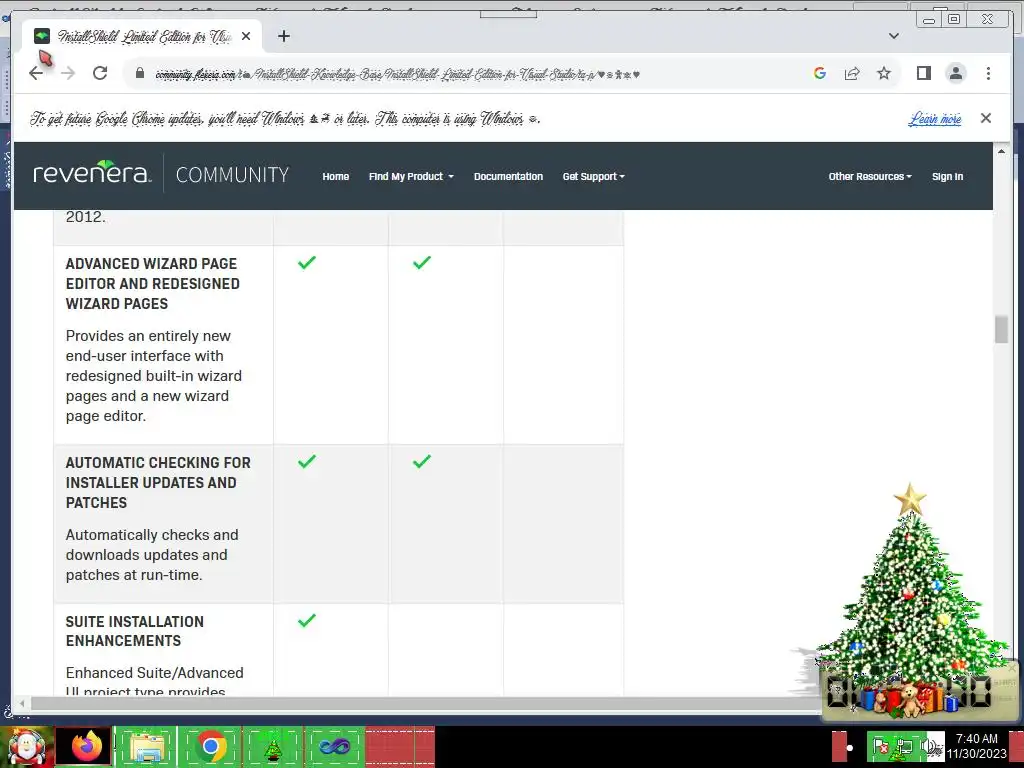This screenshot has width=1024, height=768.
Task: Click the horizontal scrollbar left arrow
Action: point(22,703)
